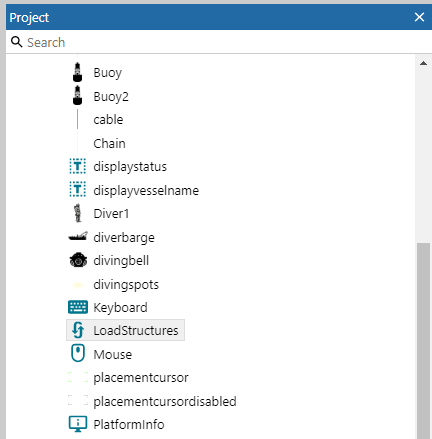
Task: Select the Diver1 sprite icon
Action: pyautogui.click(x=78, y=213)
